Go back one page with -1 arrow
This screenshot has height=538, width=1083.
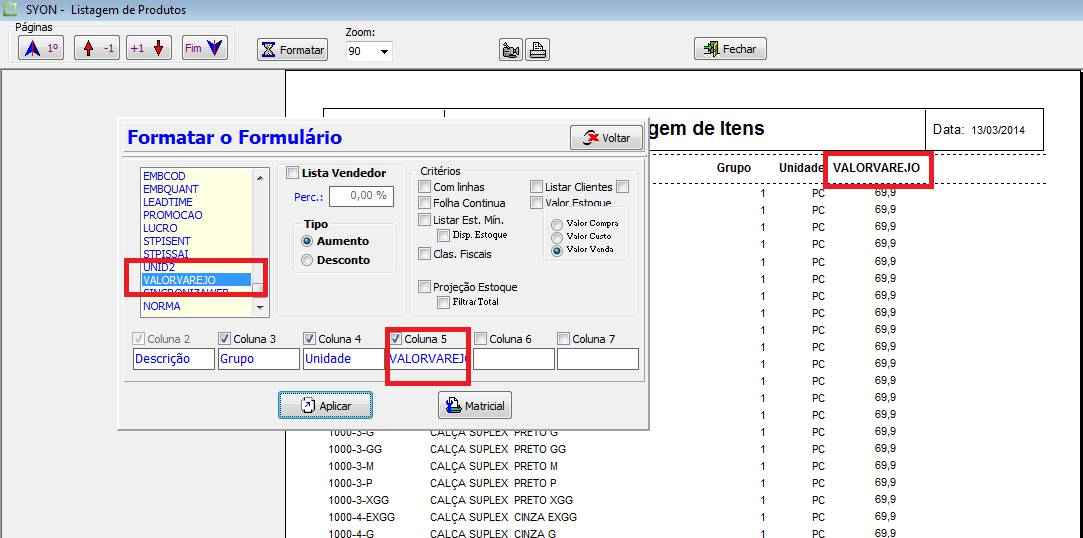pyautogui.click(x=97, y=48)
